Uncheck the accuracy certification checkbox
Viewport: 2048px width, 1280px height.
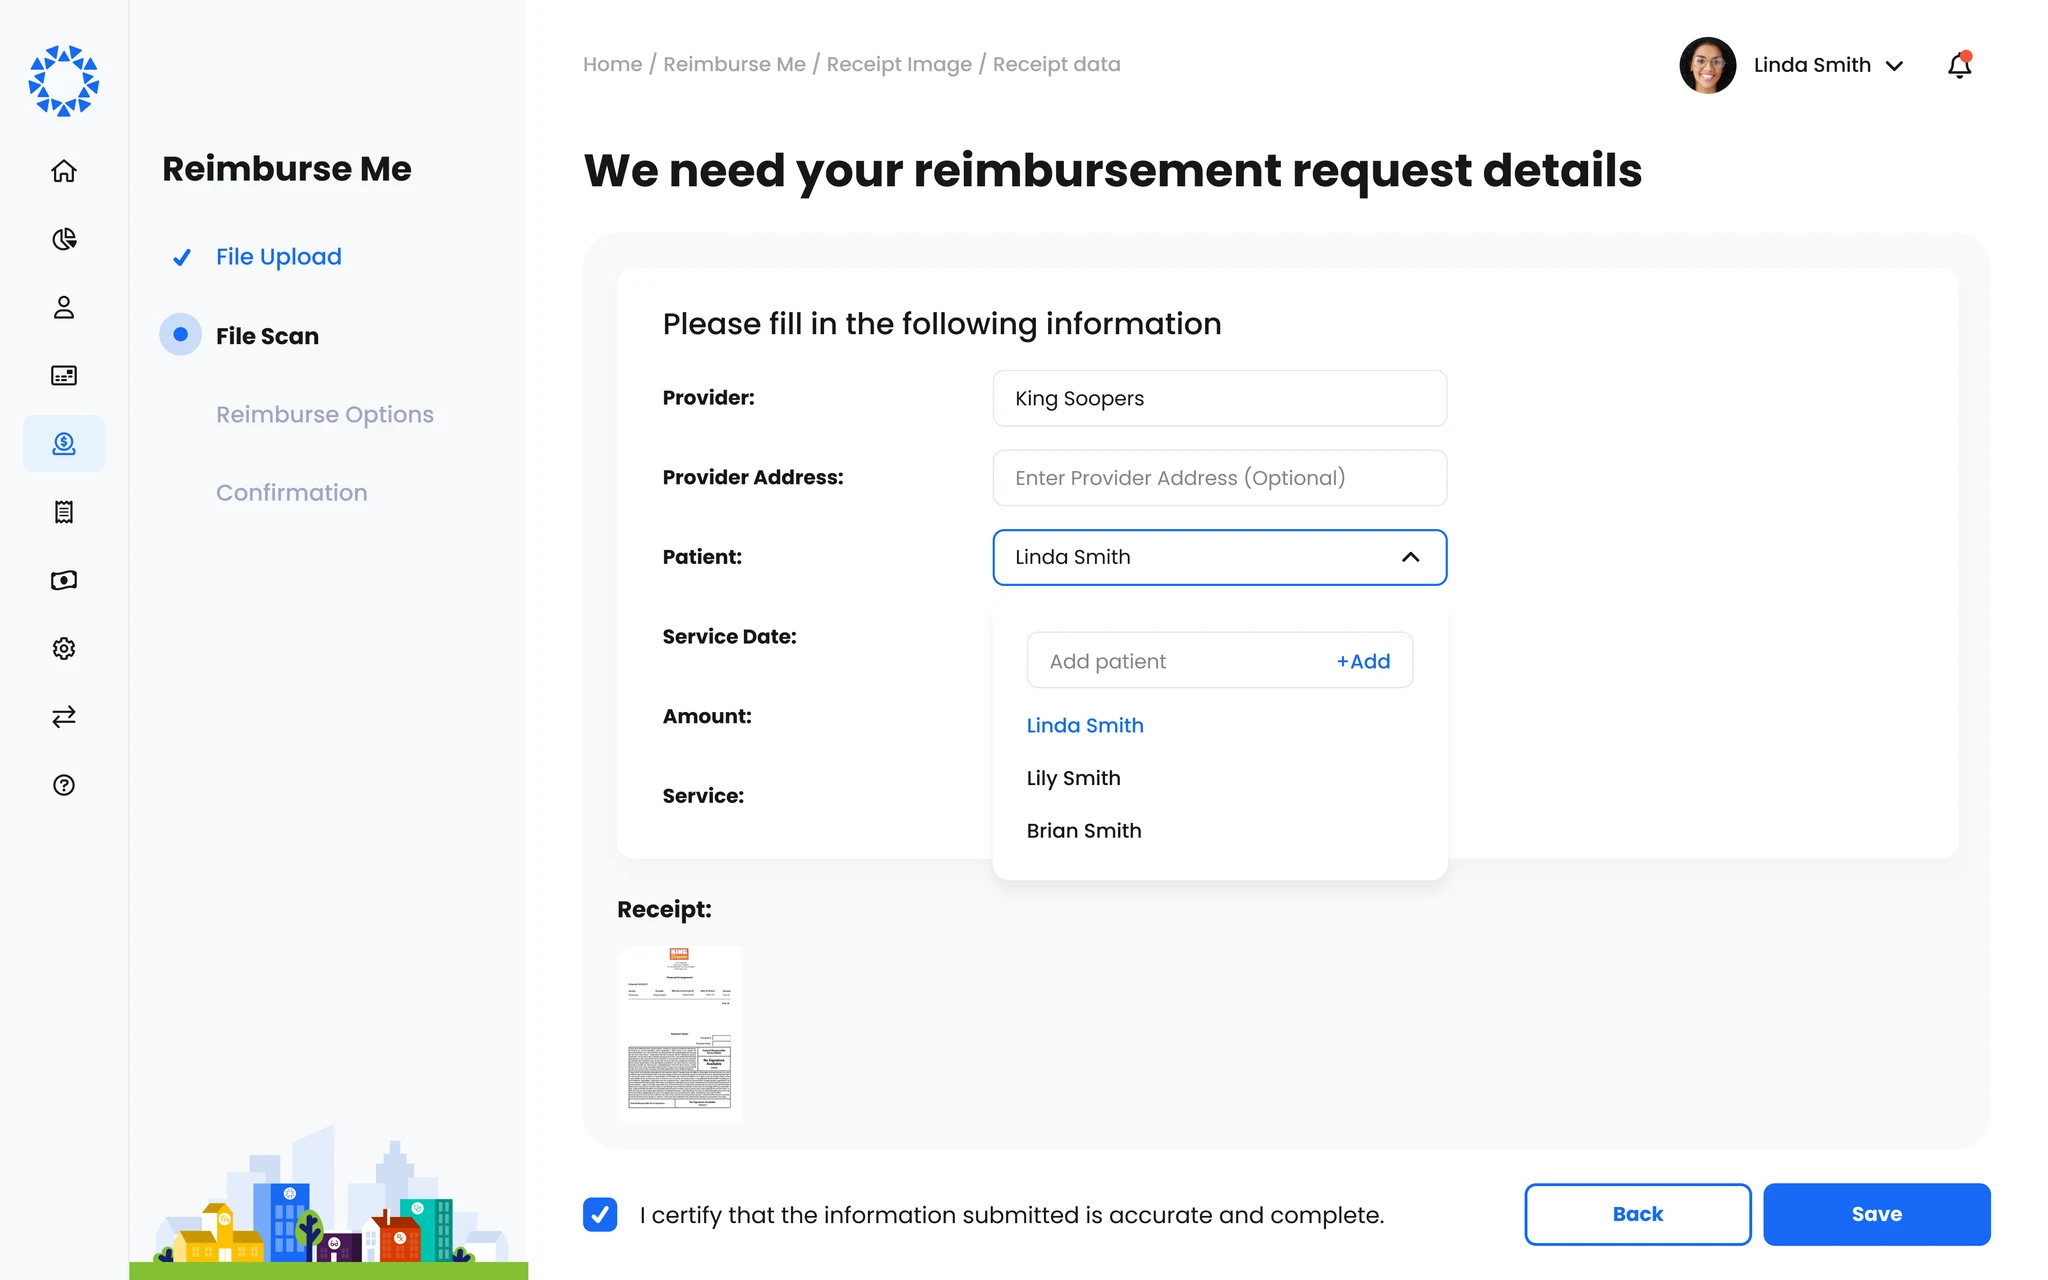pyautogui.click(x=600, y=1214)
